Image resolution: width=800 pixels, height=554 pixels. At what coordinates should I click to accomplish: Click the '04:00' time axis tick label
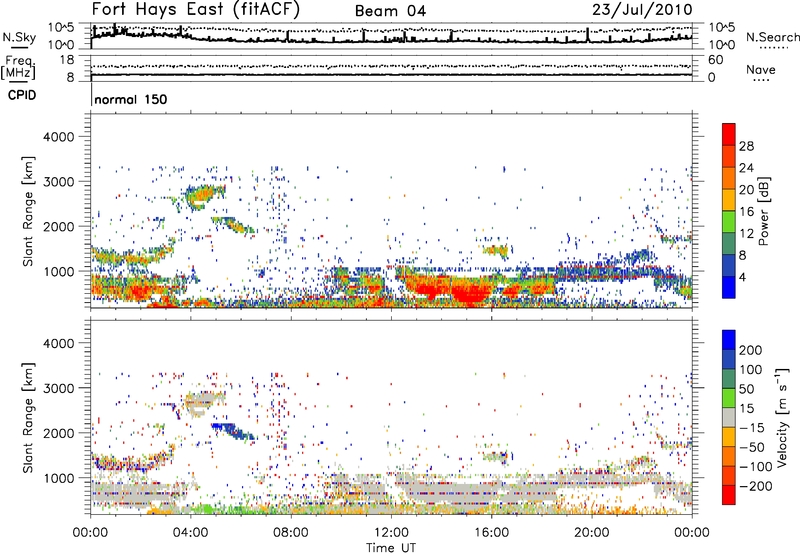click(x=190, y=533)
